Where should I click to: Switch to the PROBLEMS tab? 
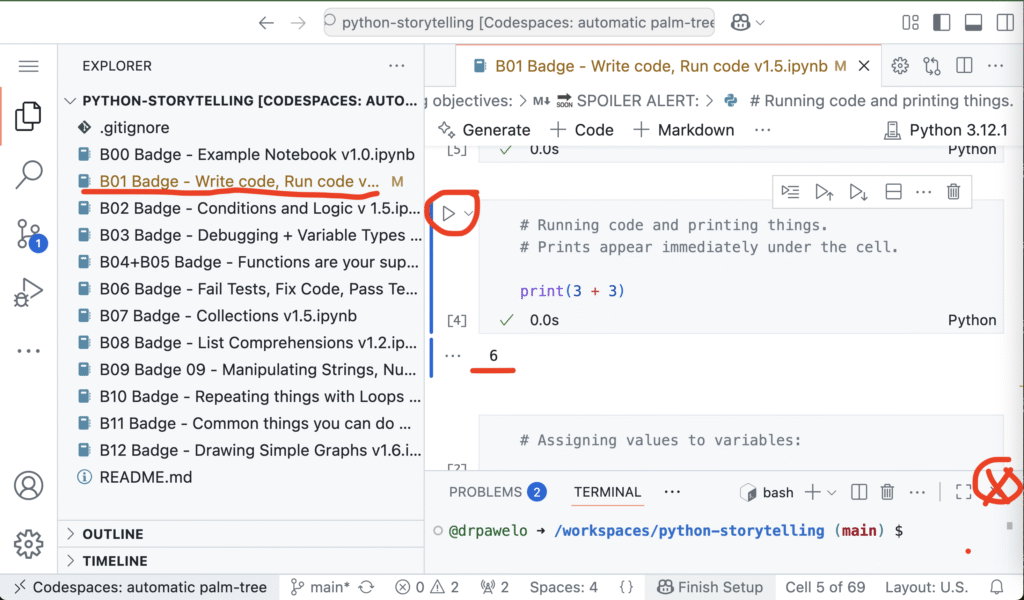coord(496,492)
